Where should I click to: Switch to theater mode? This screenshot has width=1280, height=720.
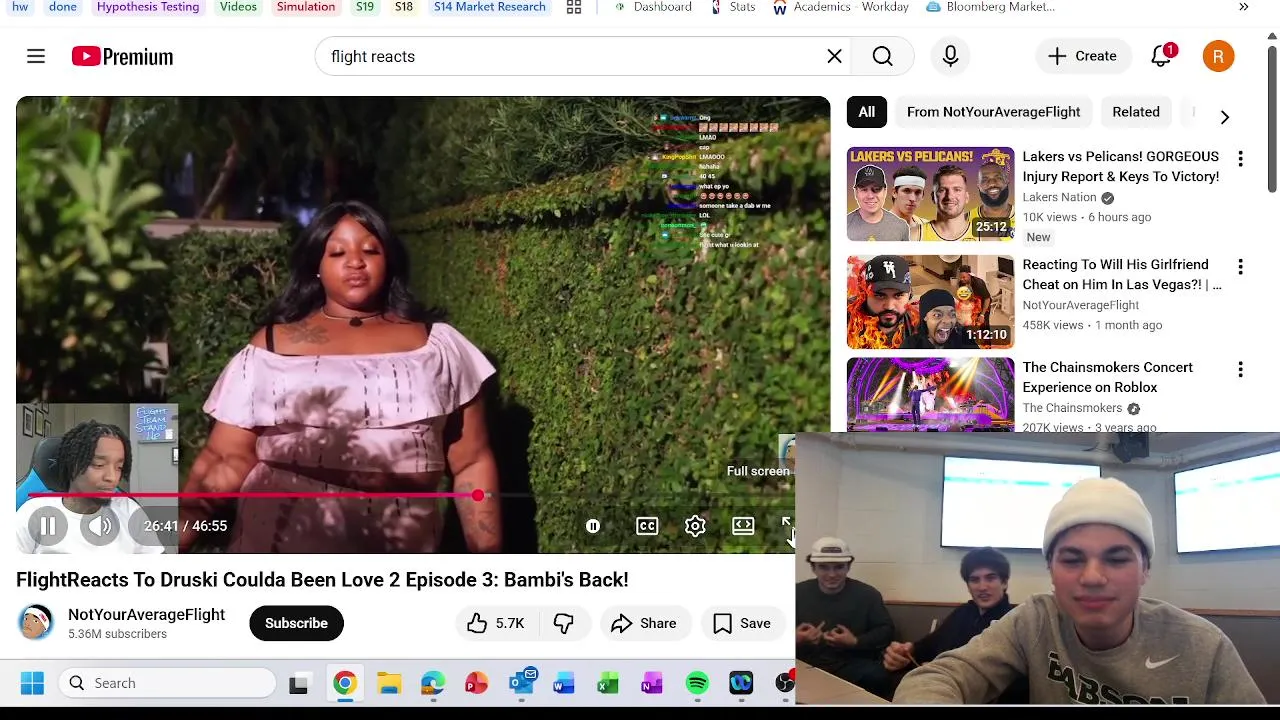tap(743, 526)
